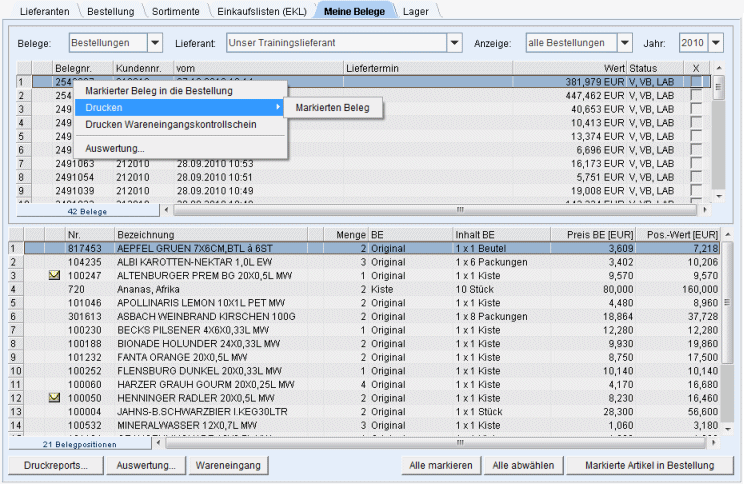Viewport: 744px width, 484px height.
Task: Click envelope icon on HENNINGER RADLER row
Action: (x=55, y=397)
